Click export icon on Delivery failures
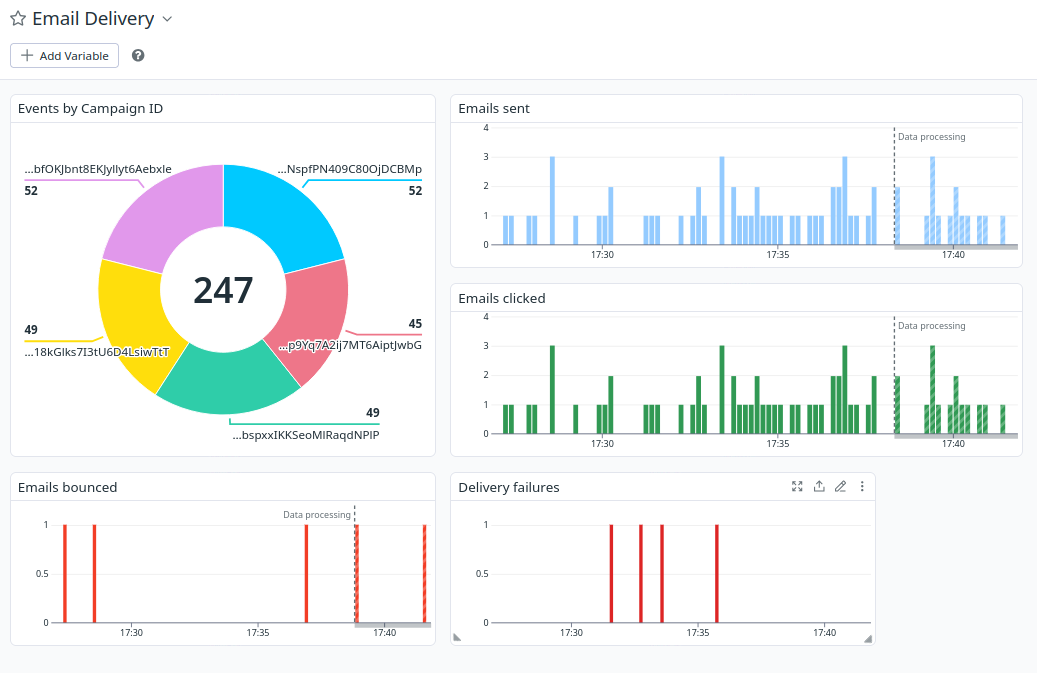Image resolution: width=1037 pixels, height=673 pixels. 819,487
